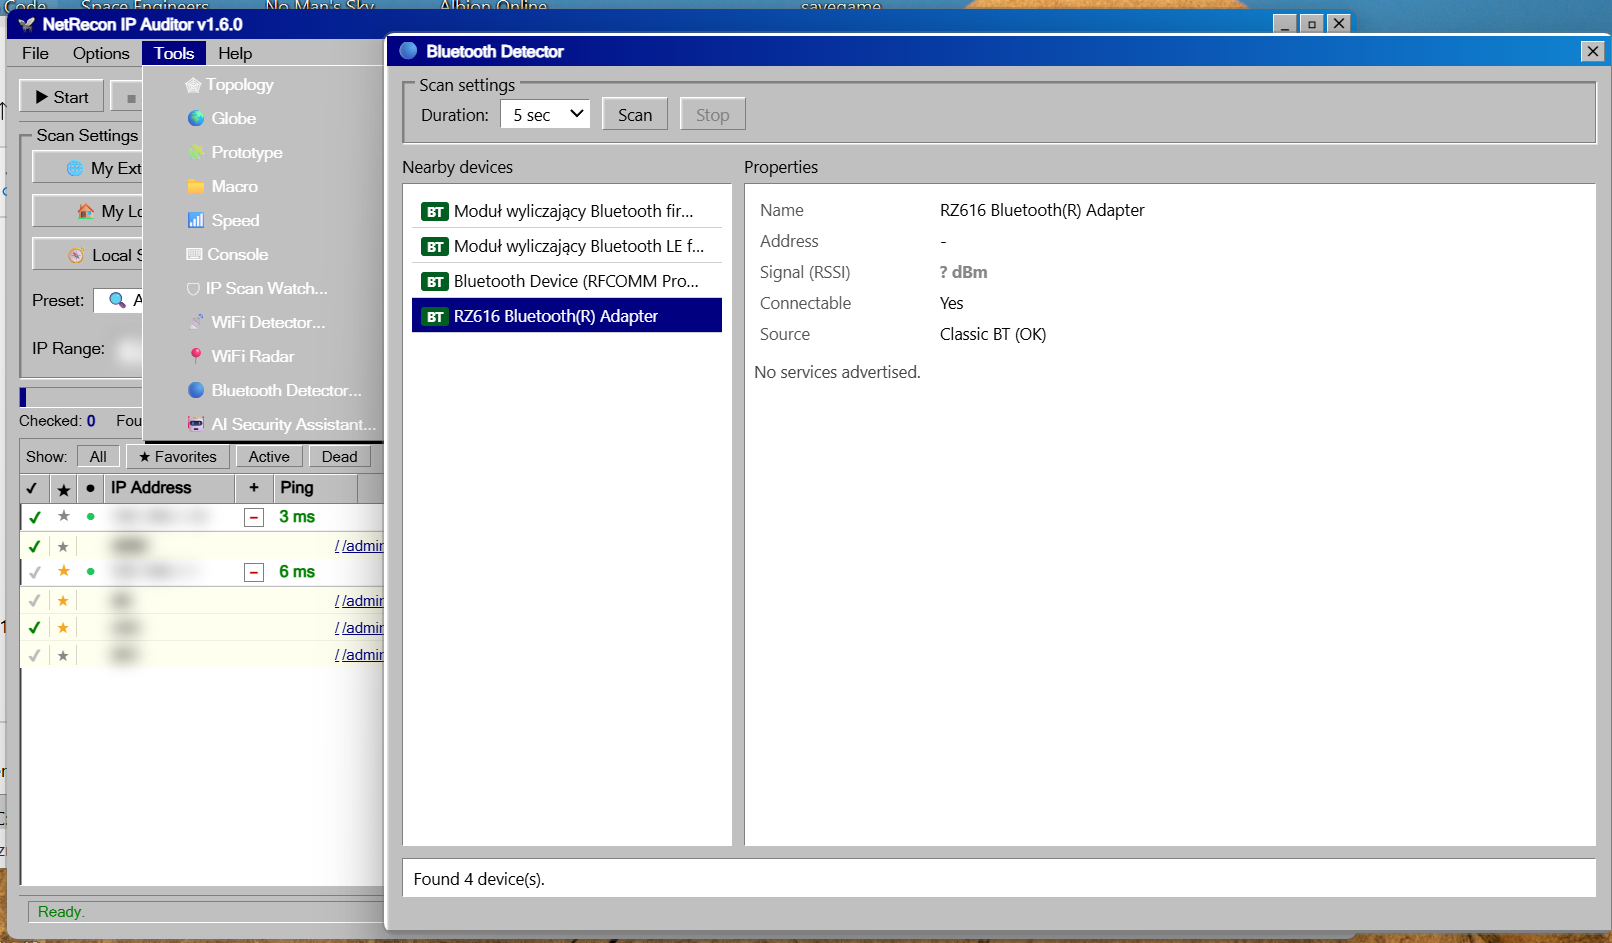Sort by Ping column header
Screen dimensions: 1612x943
click(316, 488)
